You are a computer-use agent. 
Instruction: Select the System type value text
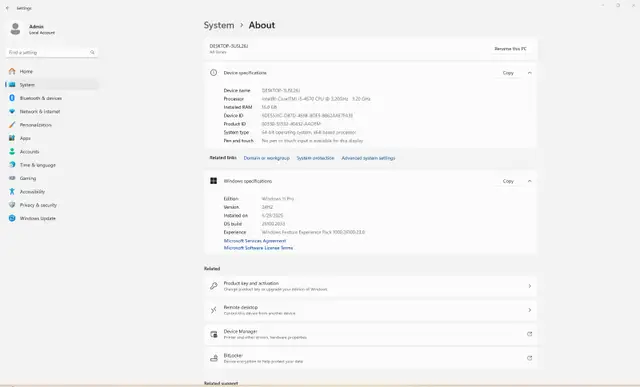[309, 132]
